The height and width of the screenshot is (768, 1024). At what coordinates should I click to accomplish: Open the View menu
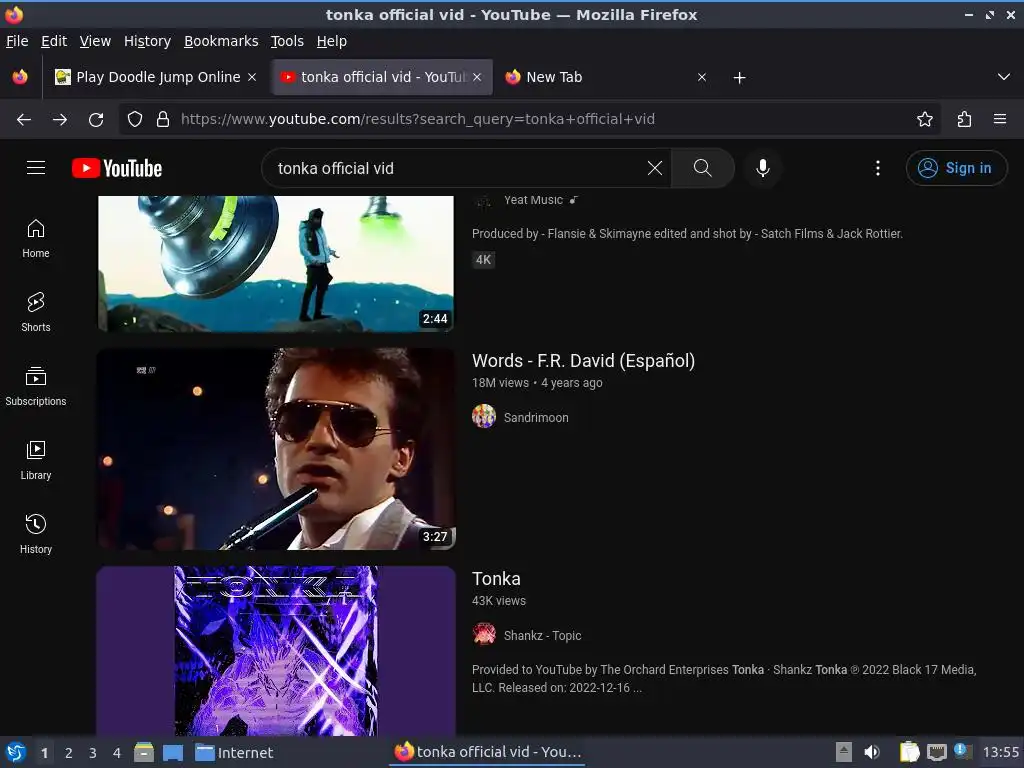95,41
